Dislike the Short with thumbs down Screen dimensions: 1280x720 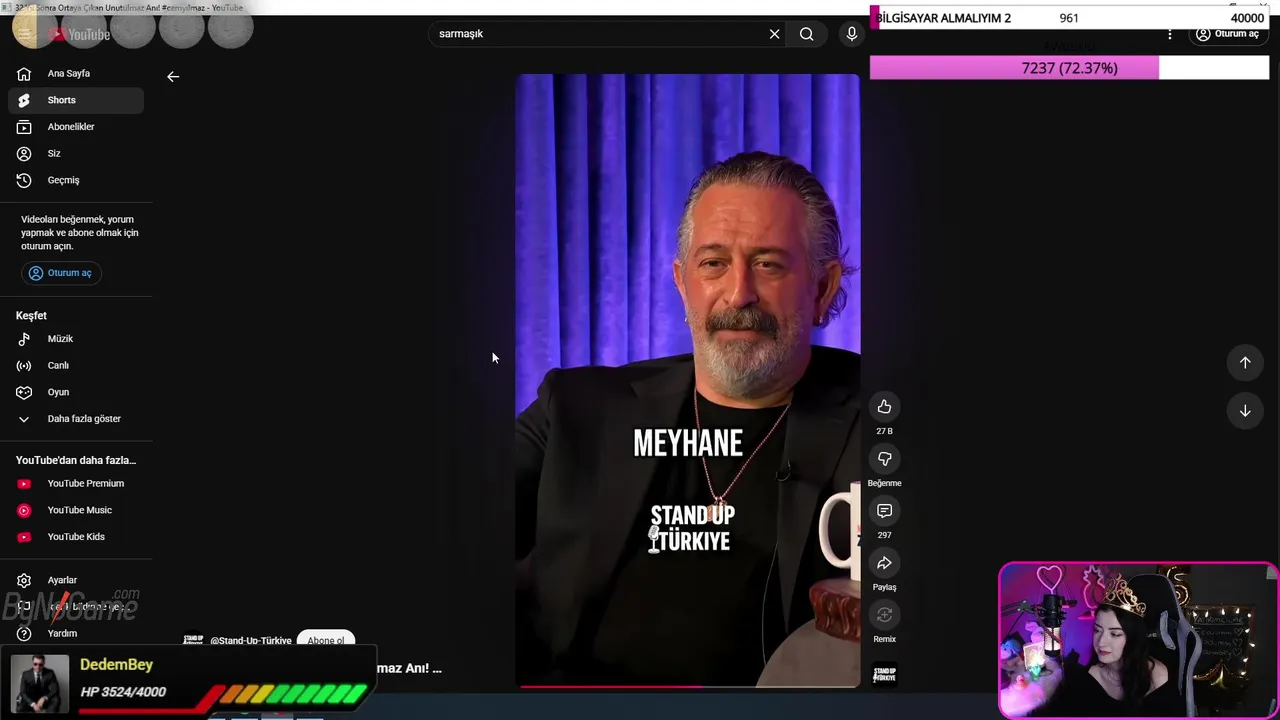tap(884, 459)
